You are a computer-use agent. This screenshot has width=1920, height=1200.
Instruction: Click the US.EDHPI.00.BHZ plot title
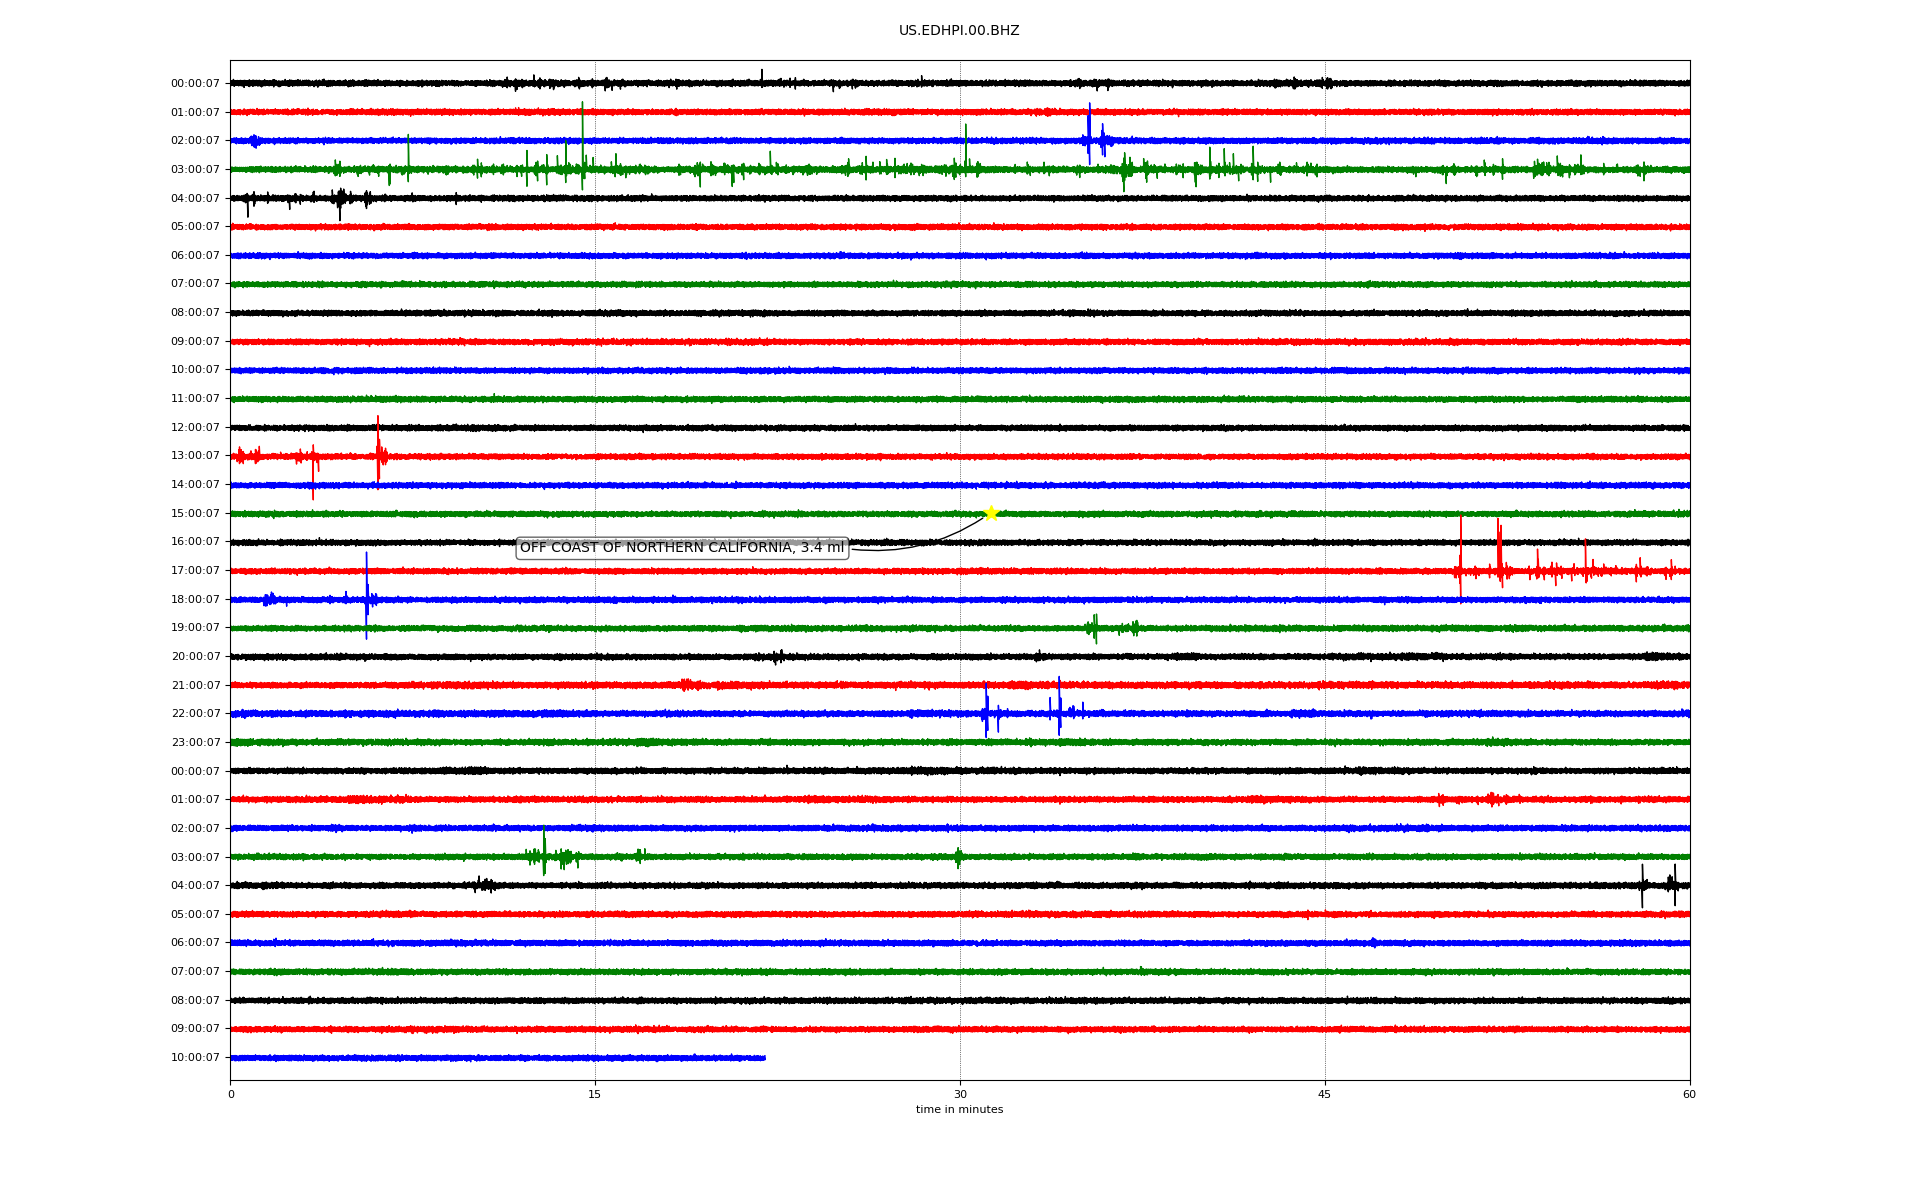pos(958,31)
